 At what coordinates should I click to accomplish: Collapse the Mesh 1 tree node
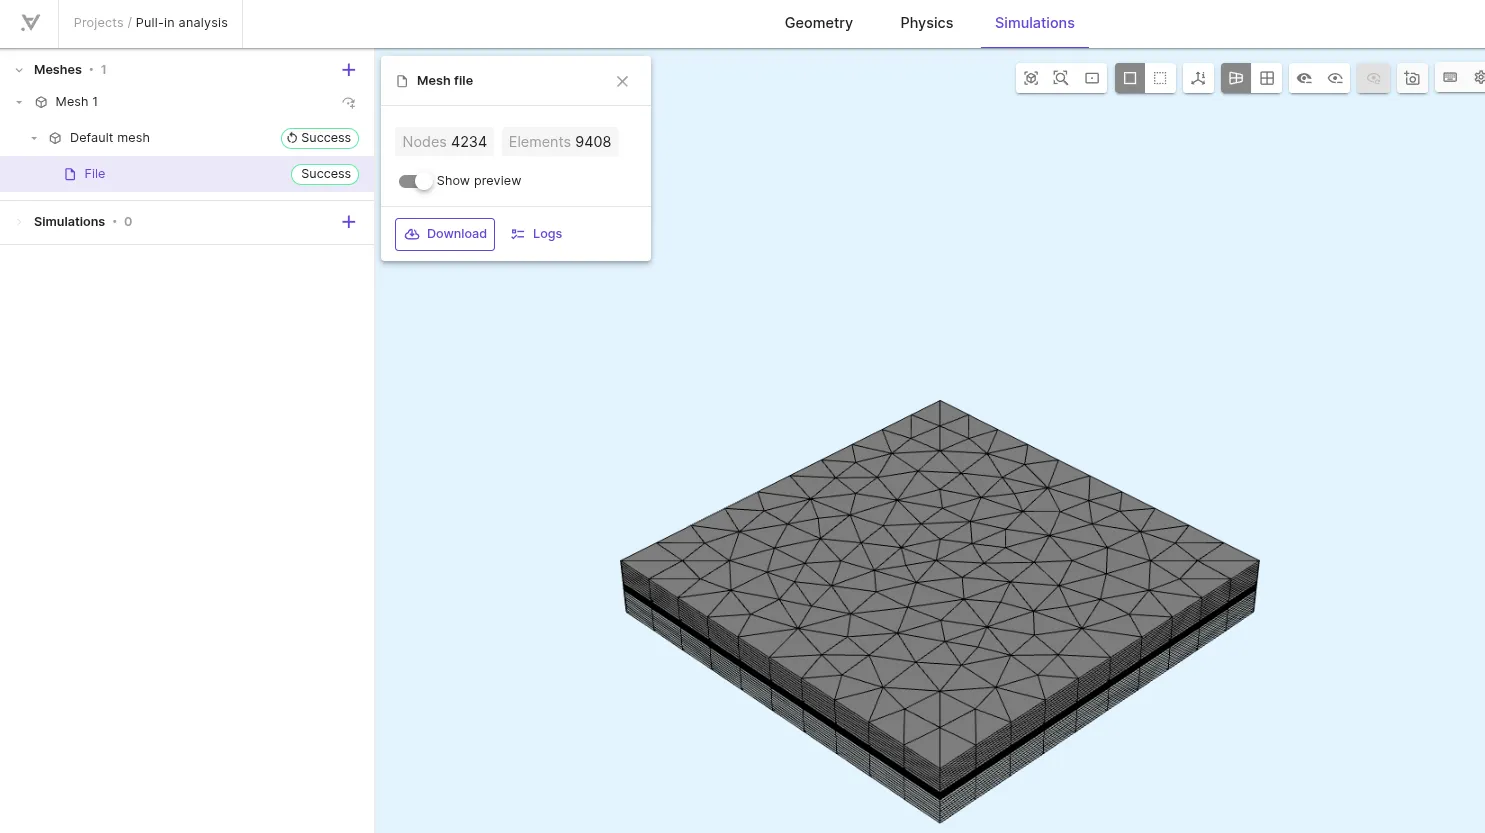[19, 102]
